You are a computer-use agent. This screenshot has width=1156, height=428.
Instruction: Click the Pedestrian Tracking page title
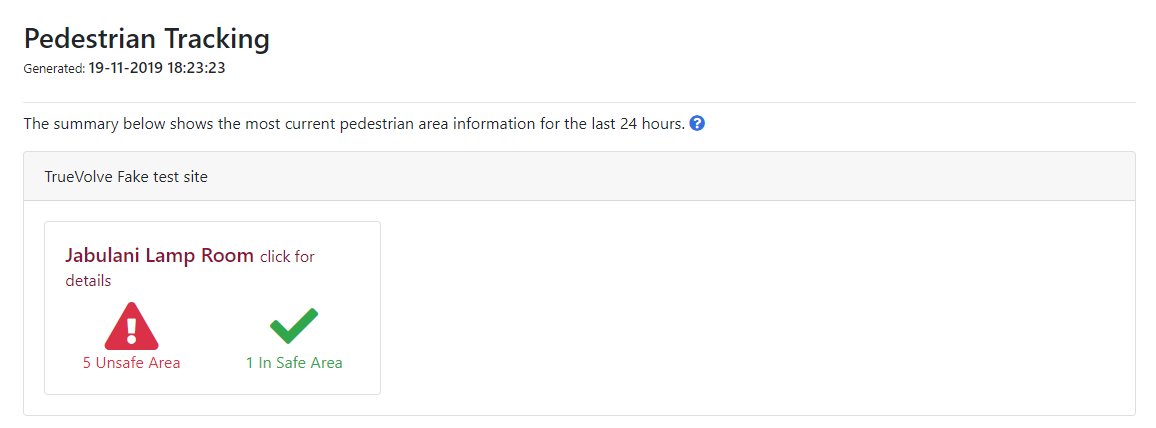pos(147,39)
